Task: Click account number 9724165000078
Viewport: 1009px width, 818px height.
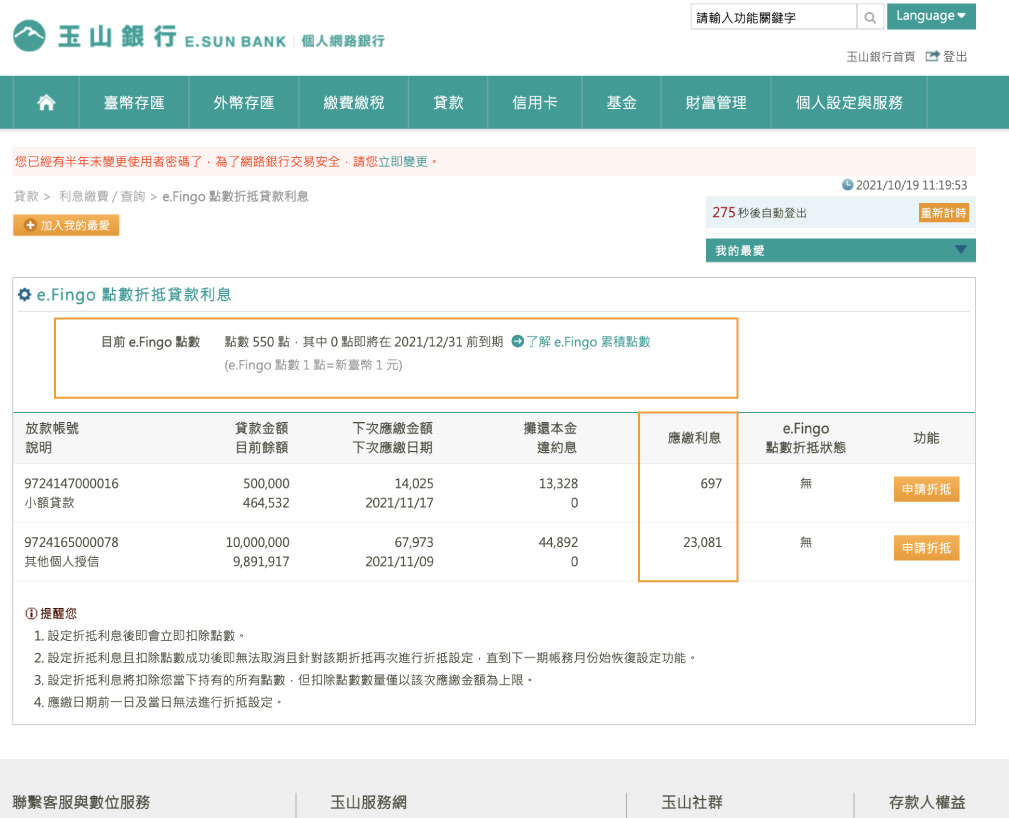Action: 71,542
